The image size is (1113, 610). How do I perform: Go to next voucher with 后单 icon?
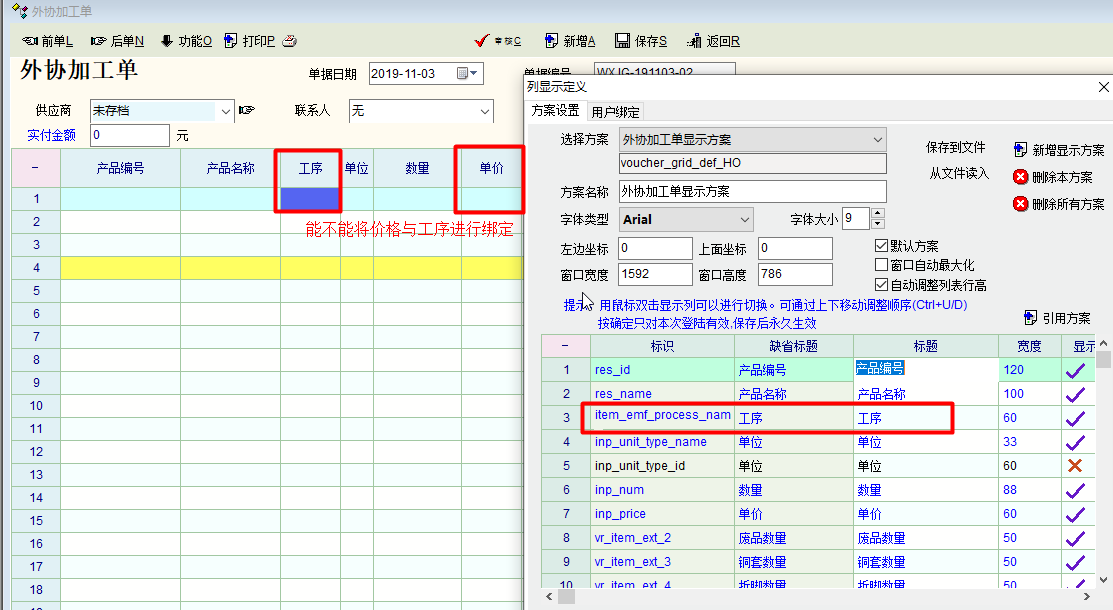pos(98,41)
